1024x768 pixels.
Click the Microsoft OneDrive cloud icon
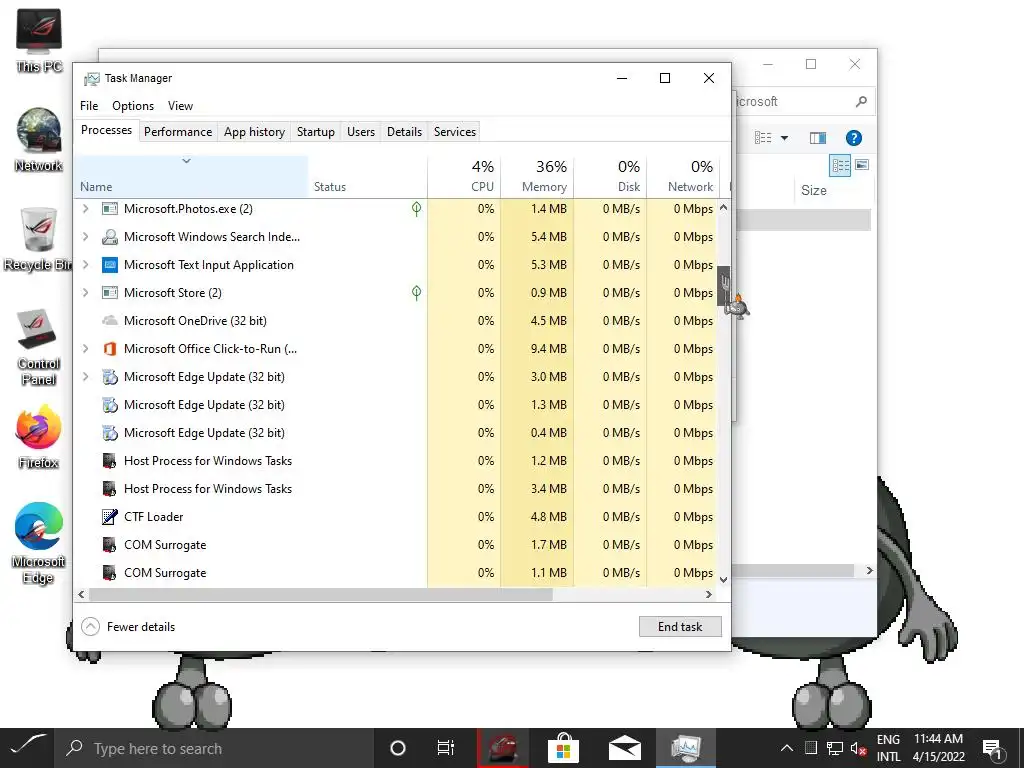pos(110,321)
